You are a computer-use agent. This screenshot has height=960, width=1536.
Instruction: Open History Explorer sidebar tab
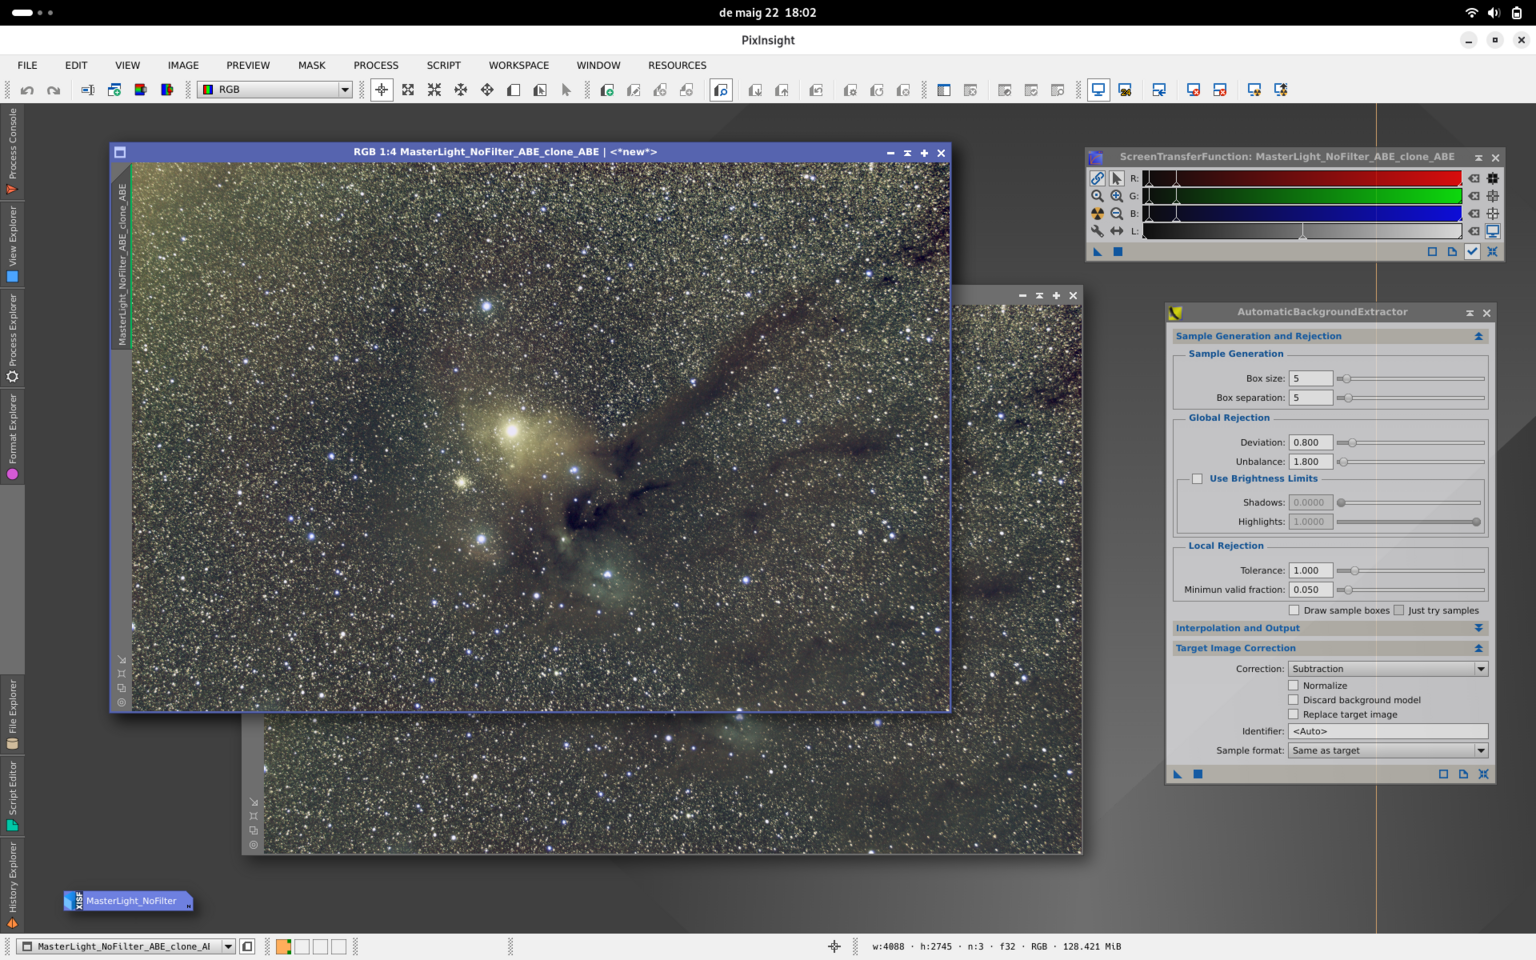12,885
